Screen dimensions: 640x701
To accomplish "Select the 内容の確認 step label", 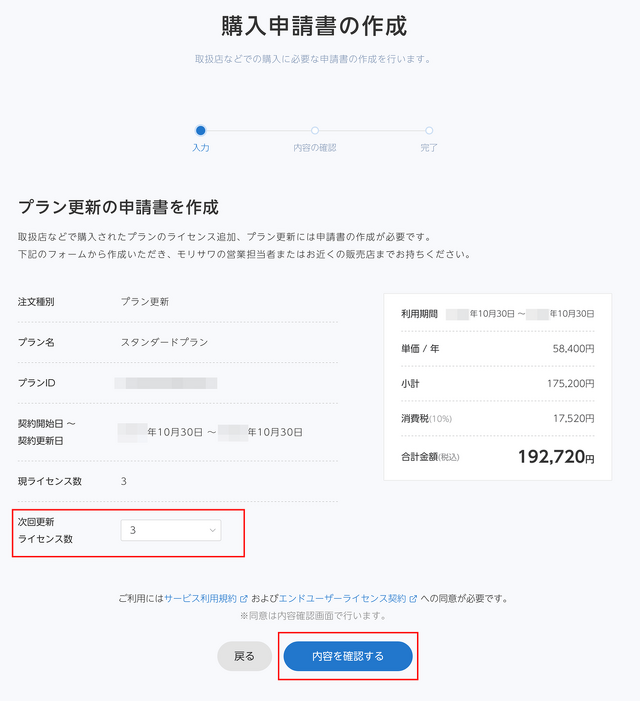I will coord(315,148).
